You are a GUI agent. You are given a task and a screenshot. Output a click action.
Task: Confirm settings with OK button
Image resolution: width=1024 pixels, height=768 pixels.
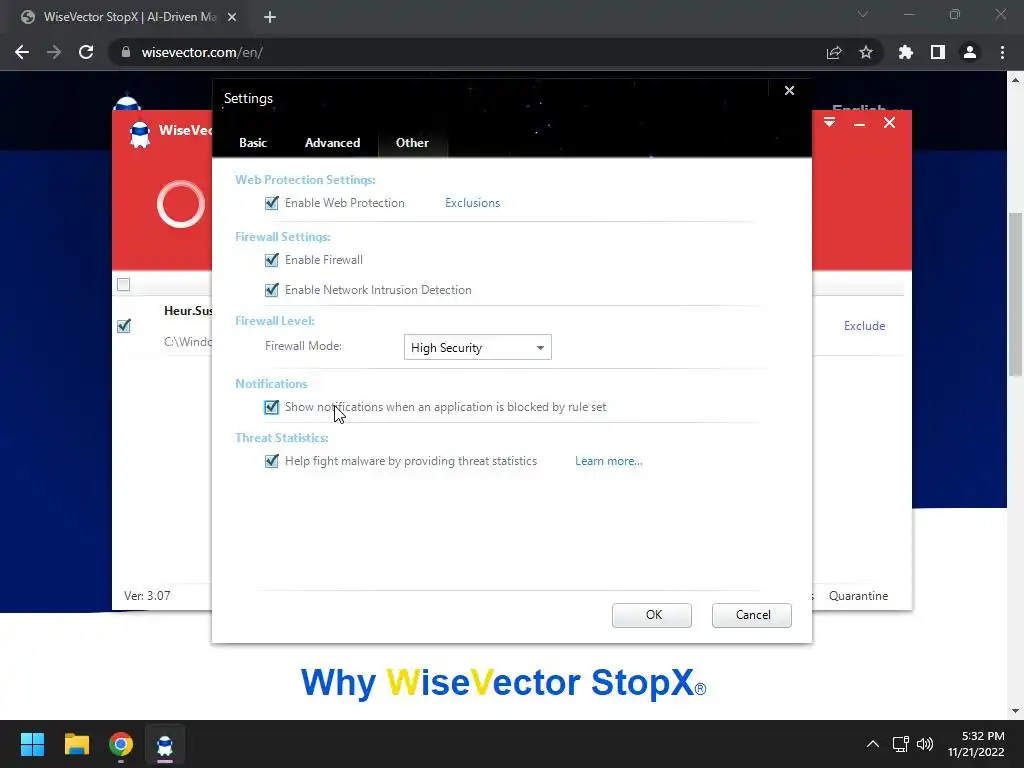click(x=652, y=615)
